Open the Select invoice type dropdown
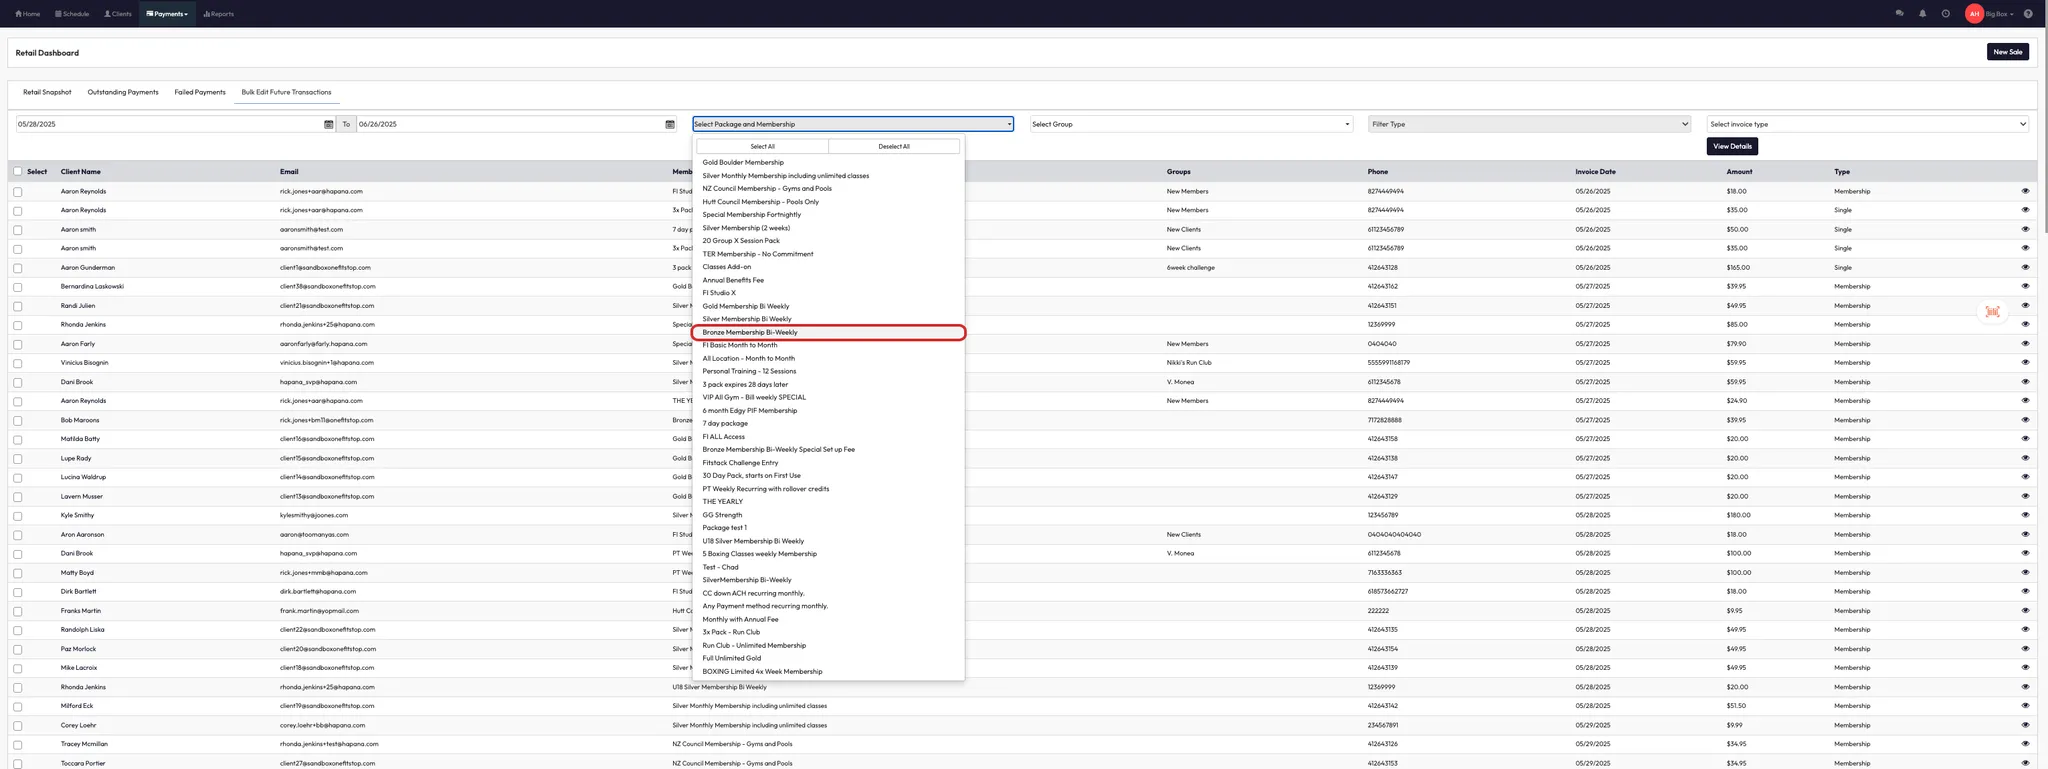This screenshot has height=769, width=2048. pyautogui.click(x=1867, y=124)
